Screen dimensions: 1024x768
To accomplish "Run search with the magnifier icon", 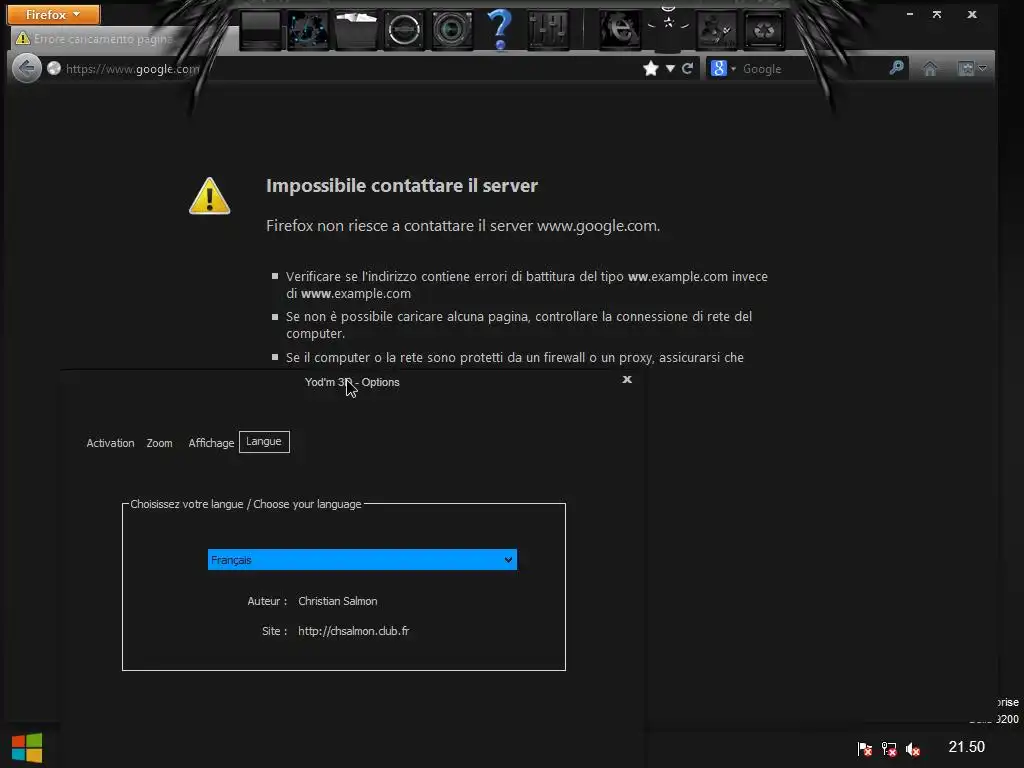I will click(897, 67).
